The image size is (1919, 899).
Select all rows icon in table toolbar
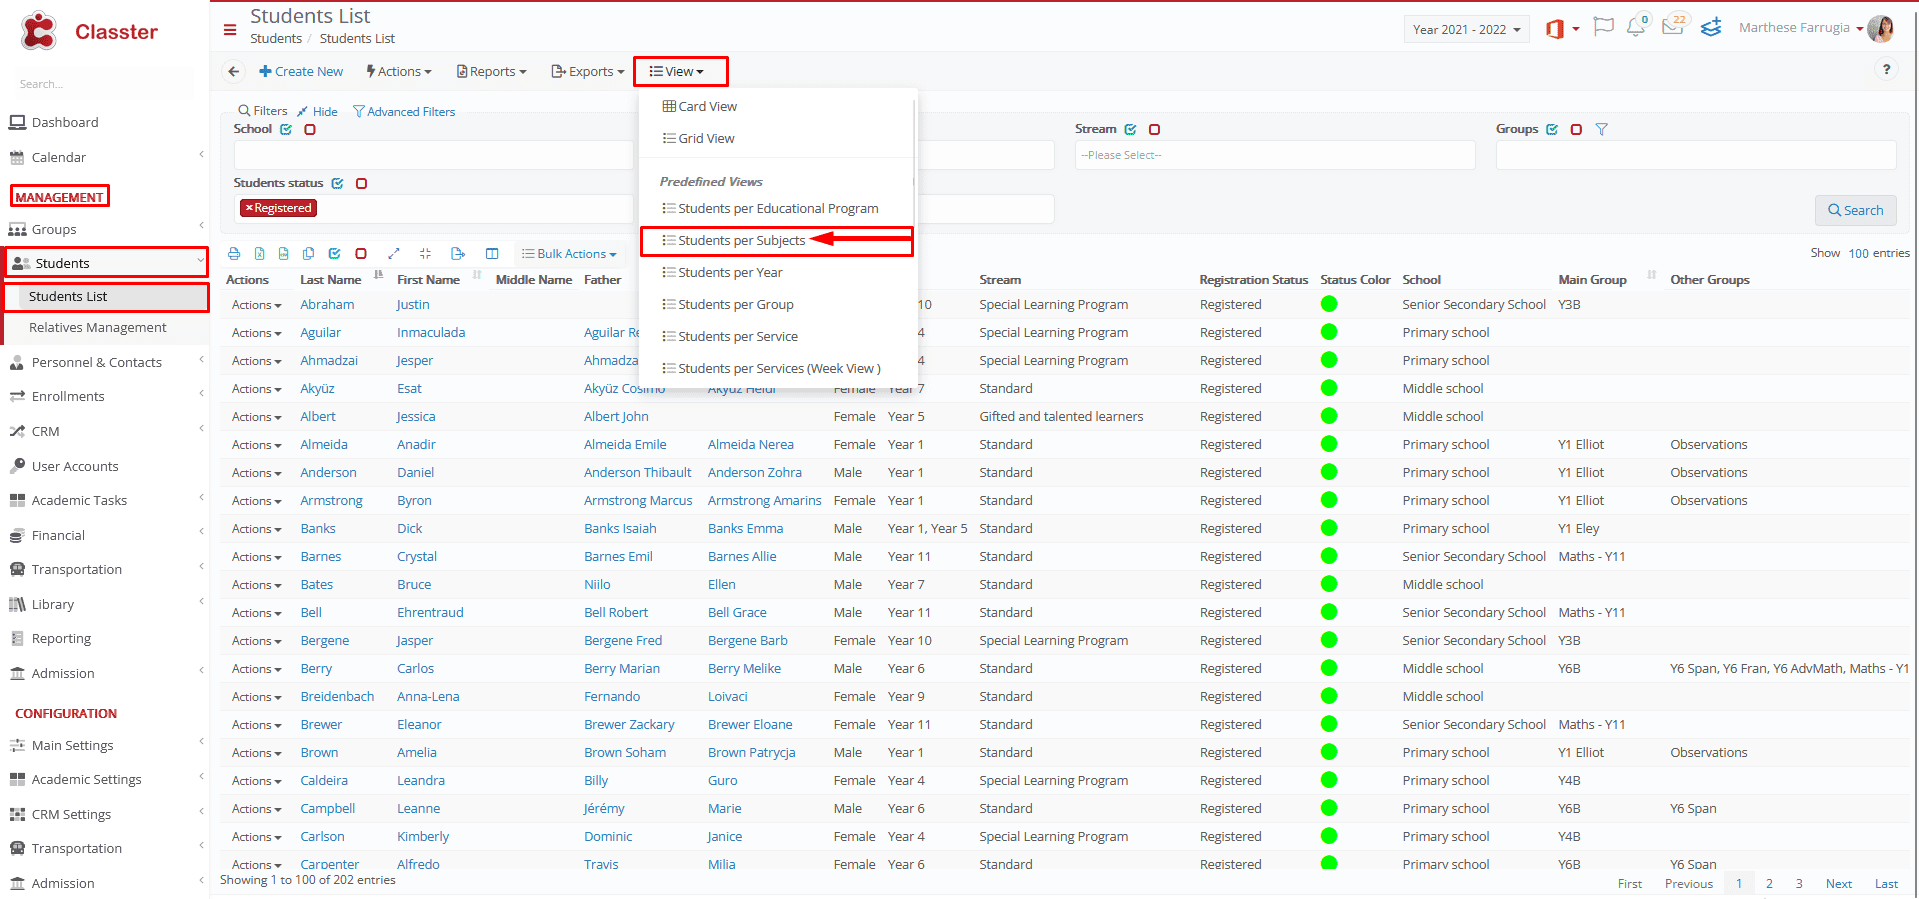334,254
